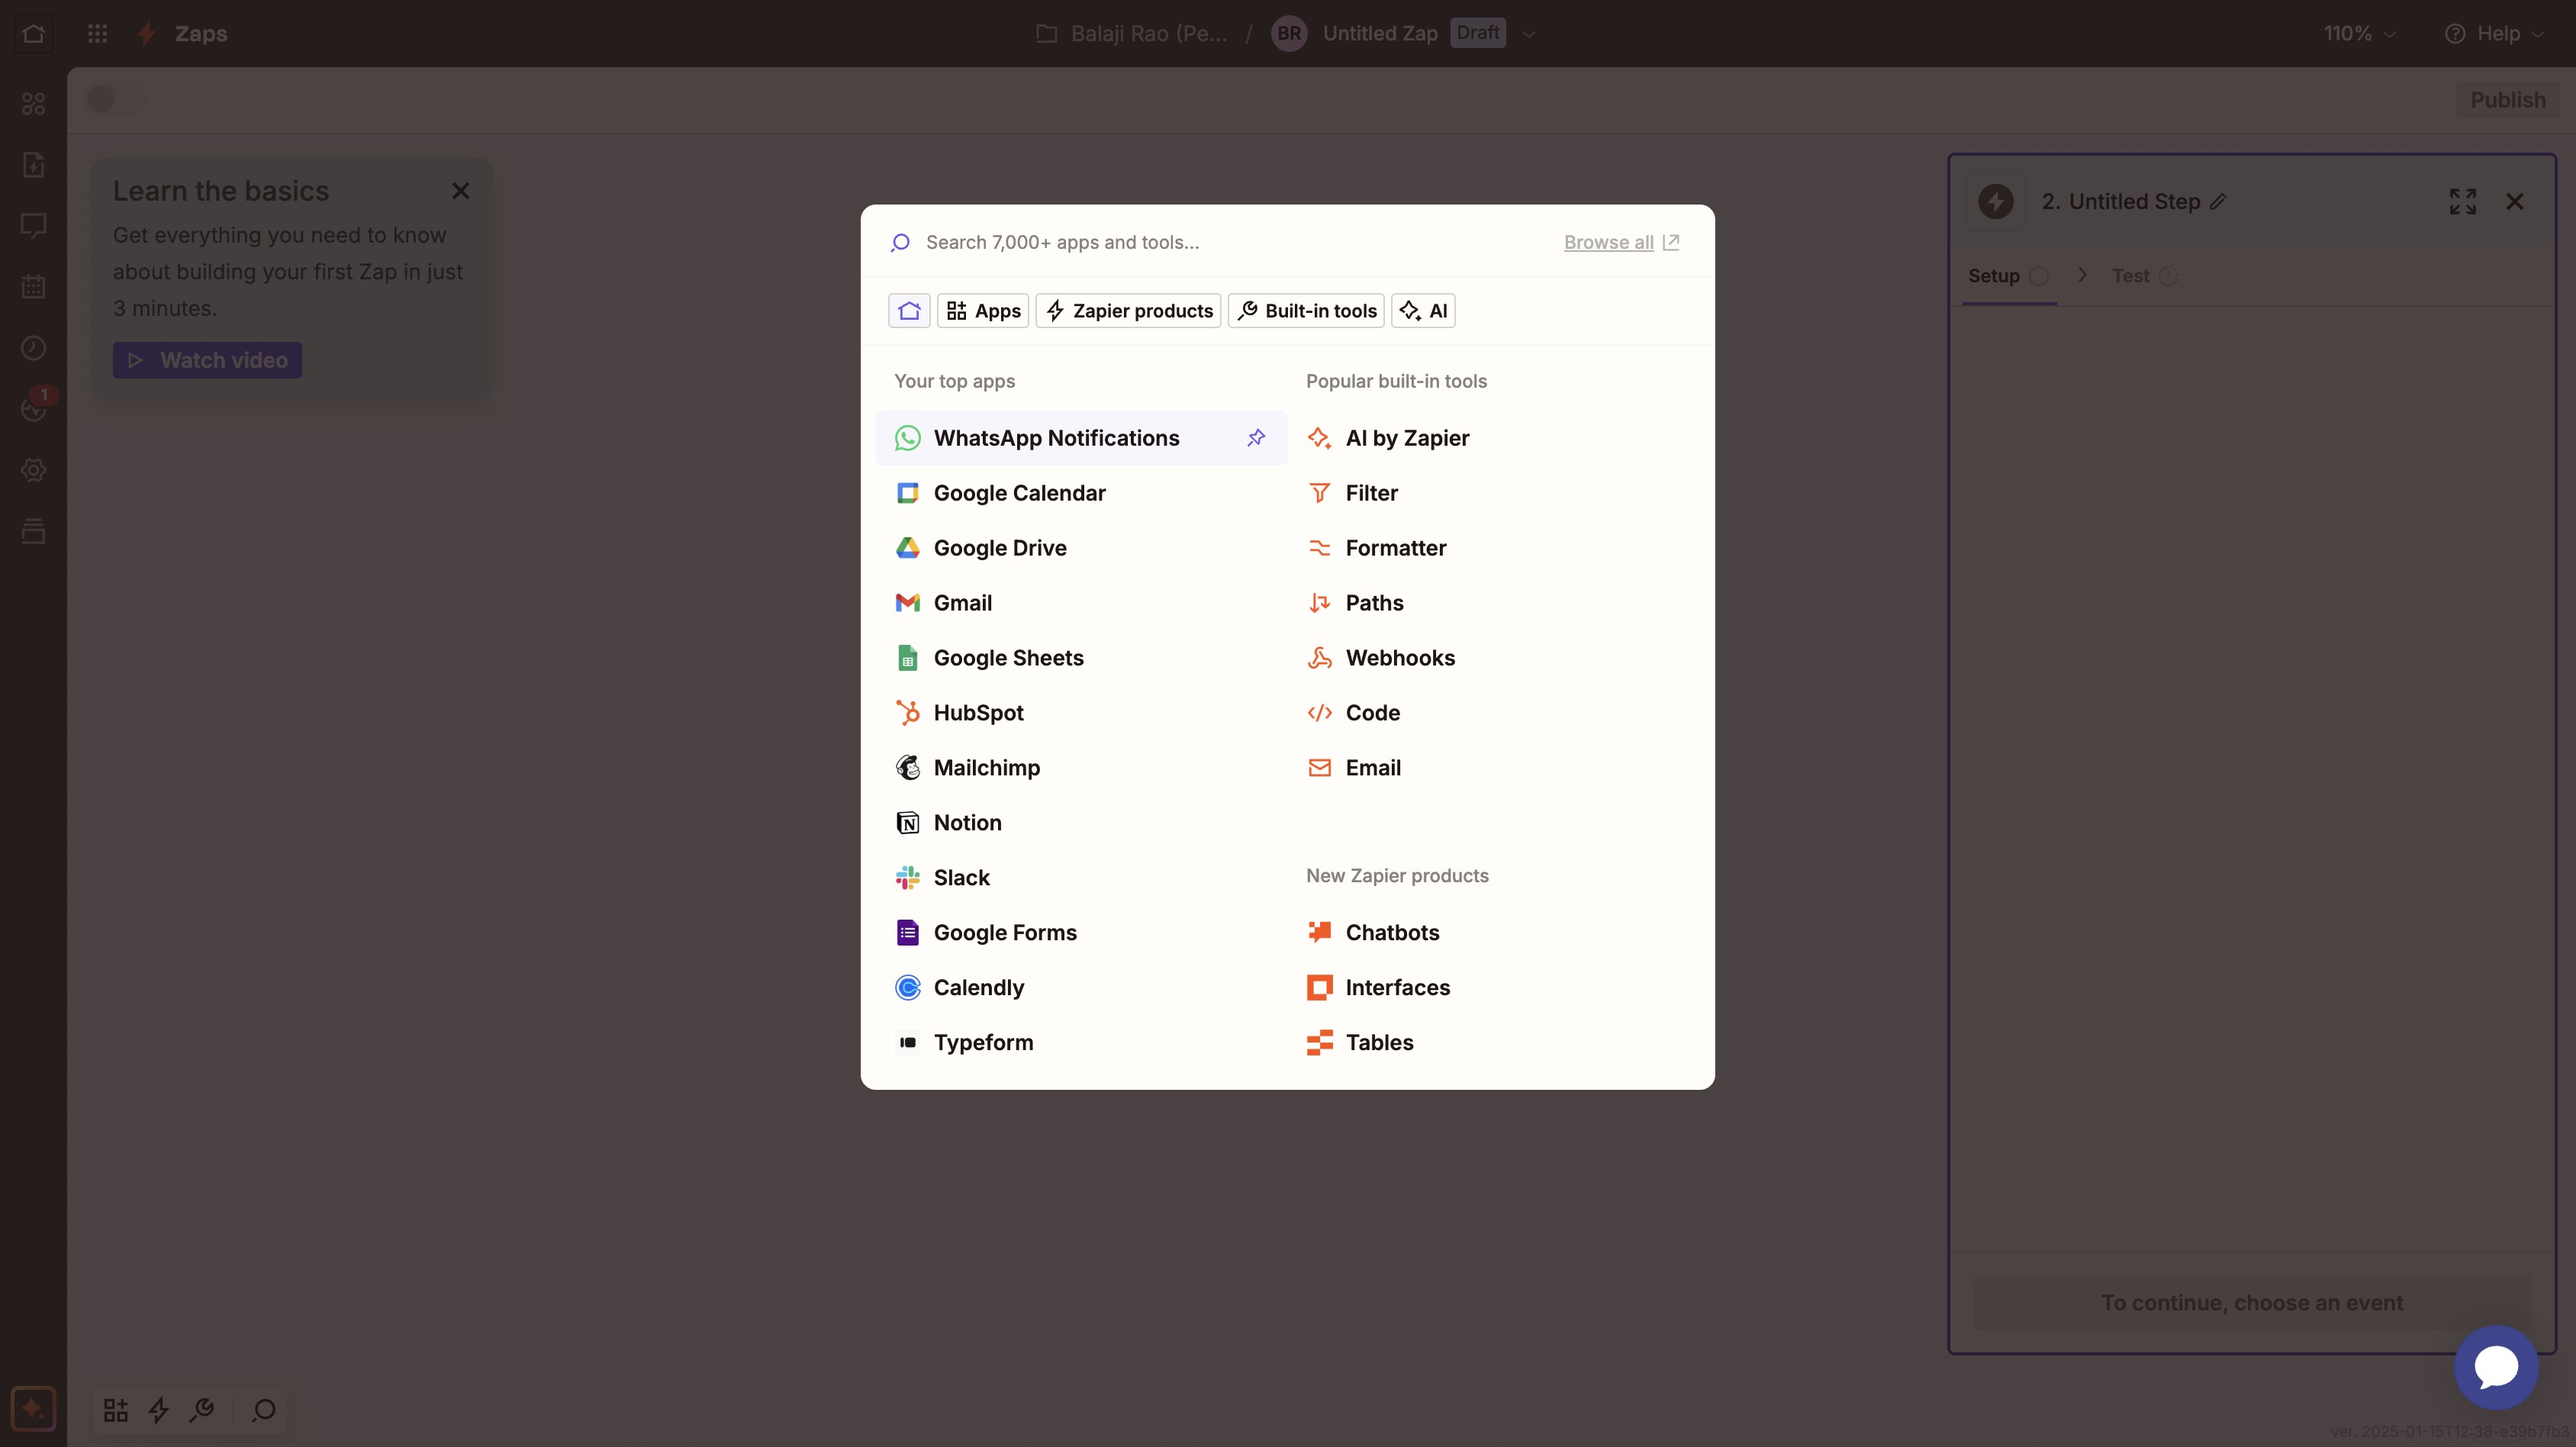
Task: Rename step with pencil edit icon
Action: [2218, 202]
